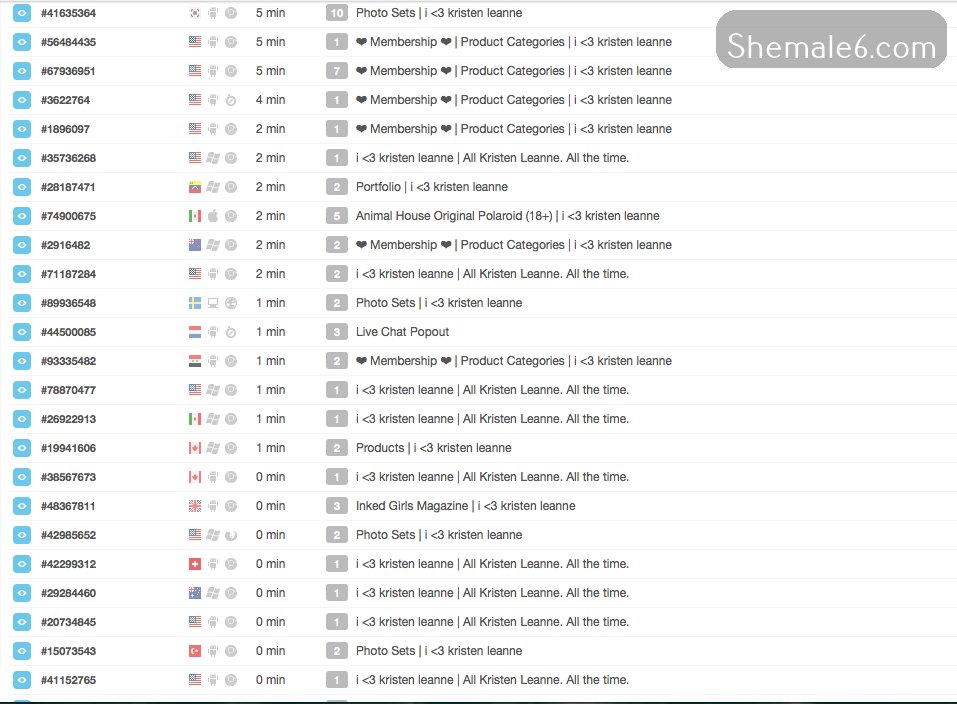Click the badge 3 beside Inked Girls Magazine
The height and width of the screenshot is (704, 957).
click(337, 506)
